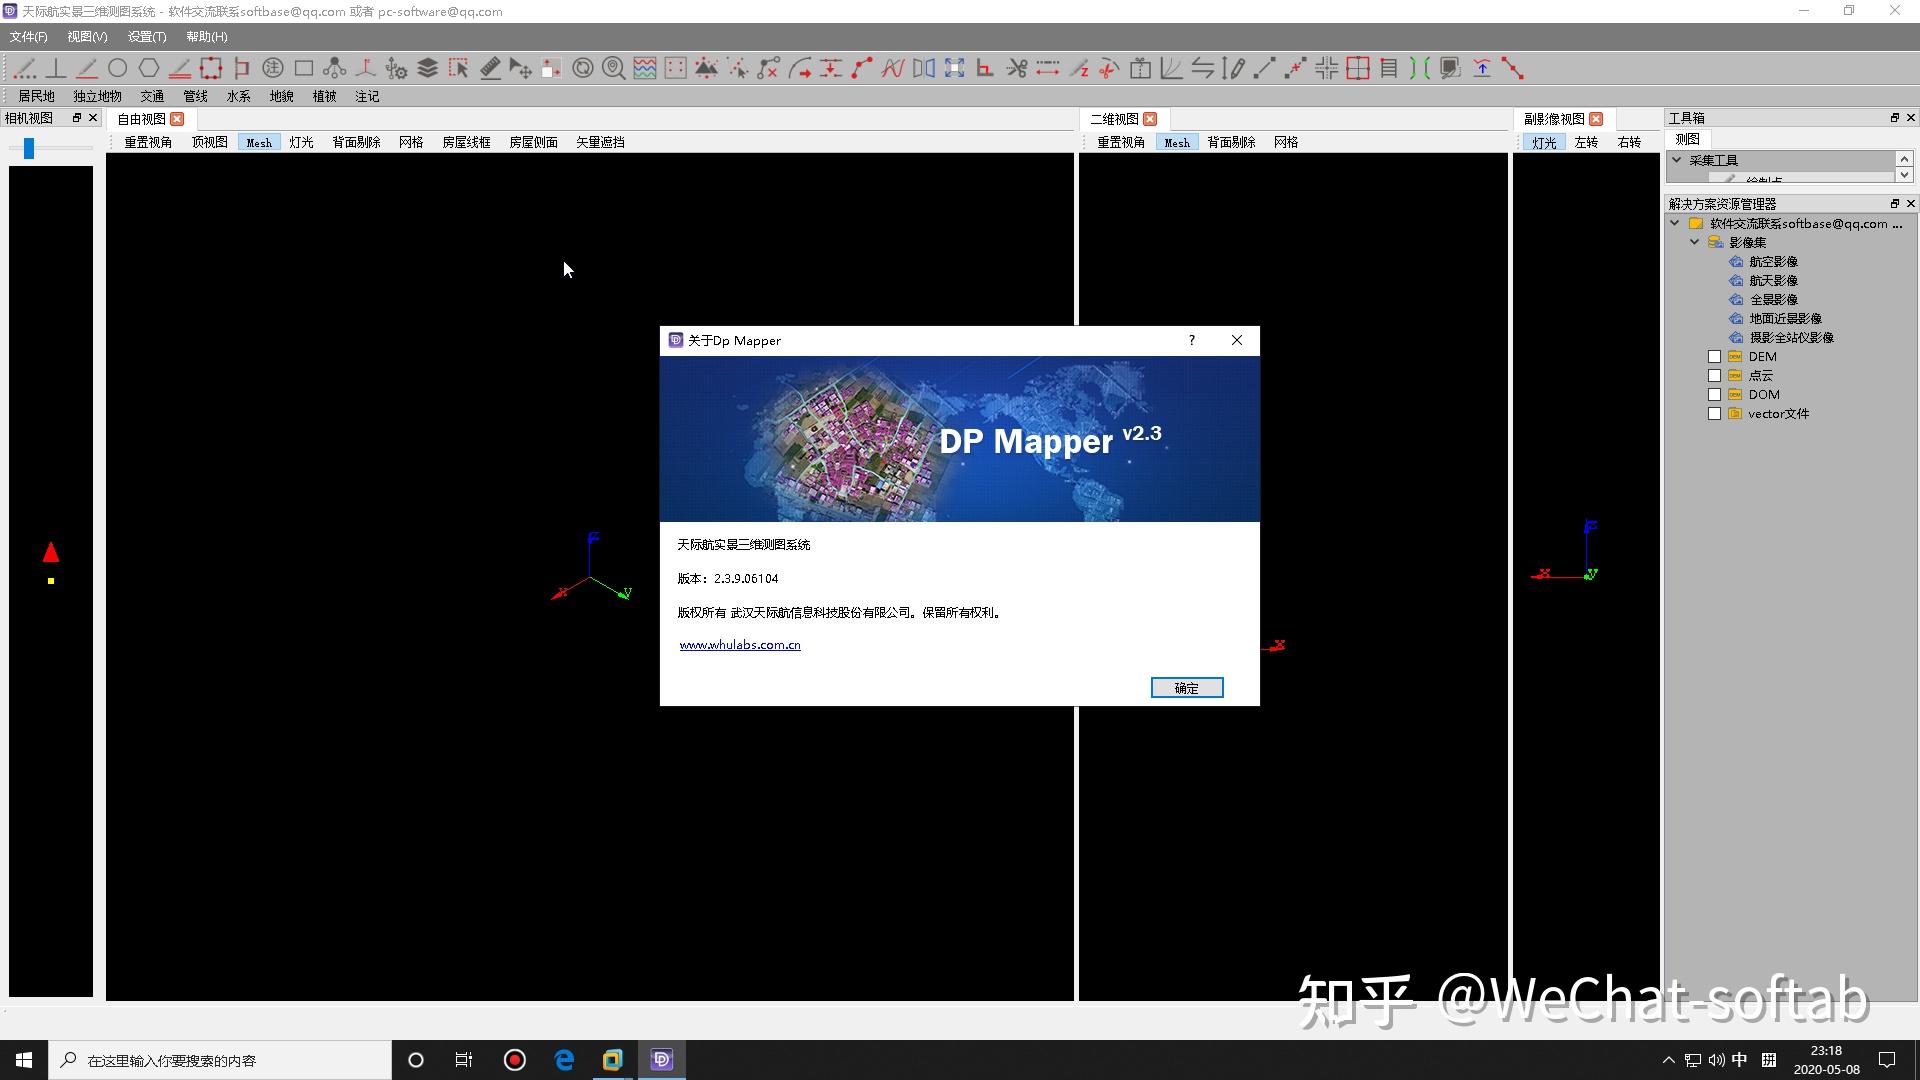1920x1080 pixels.
Task: Select the hexagon polygon tool
Action: point(149,68)
